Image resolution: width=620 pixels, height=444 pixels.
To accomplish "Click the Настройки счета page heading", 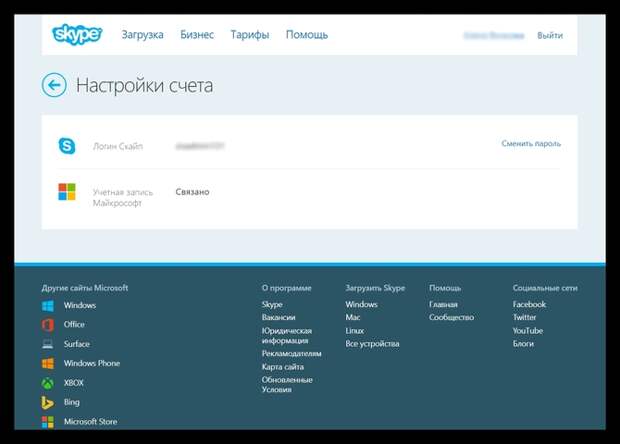I will 144,85.
